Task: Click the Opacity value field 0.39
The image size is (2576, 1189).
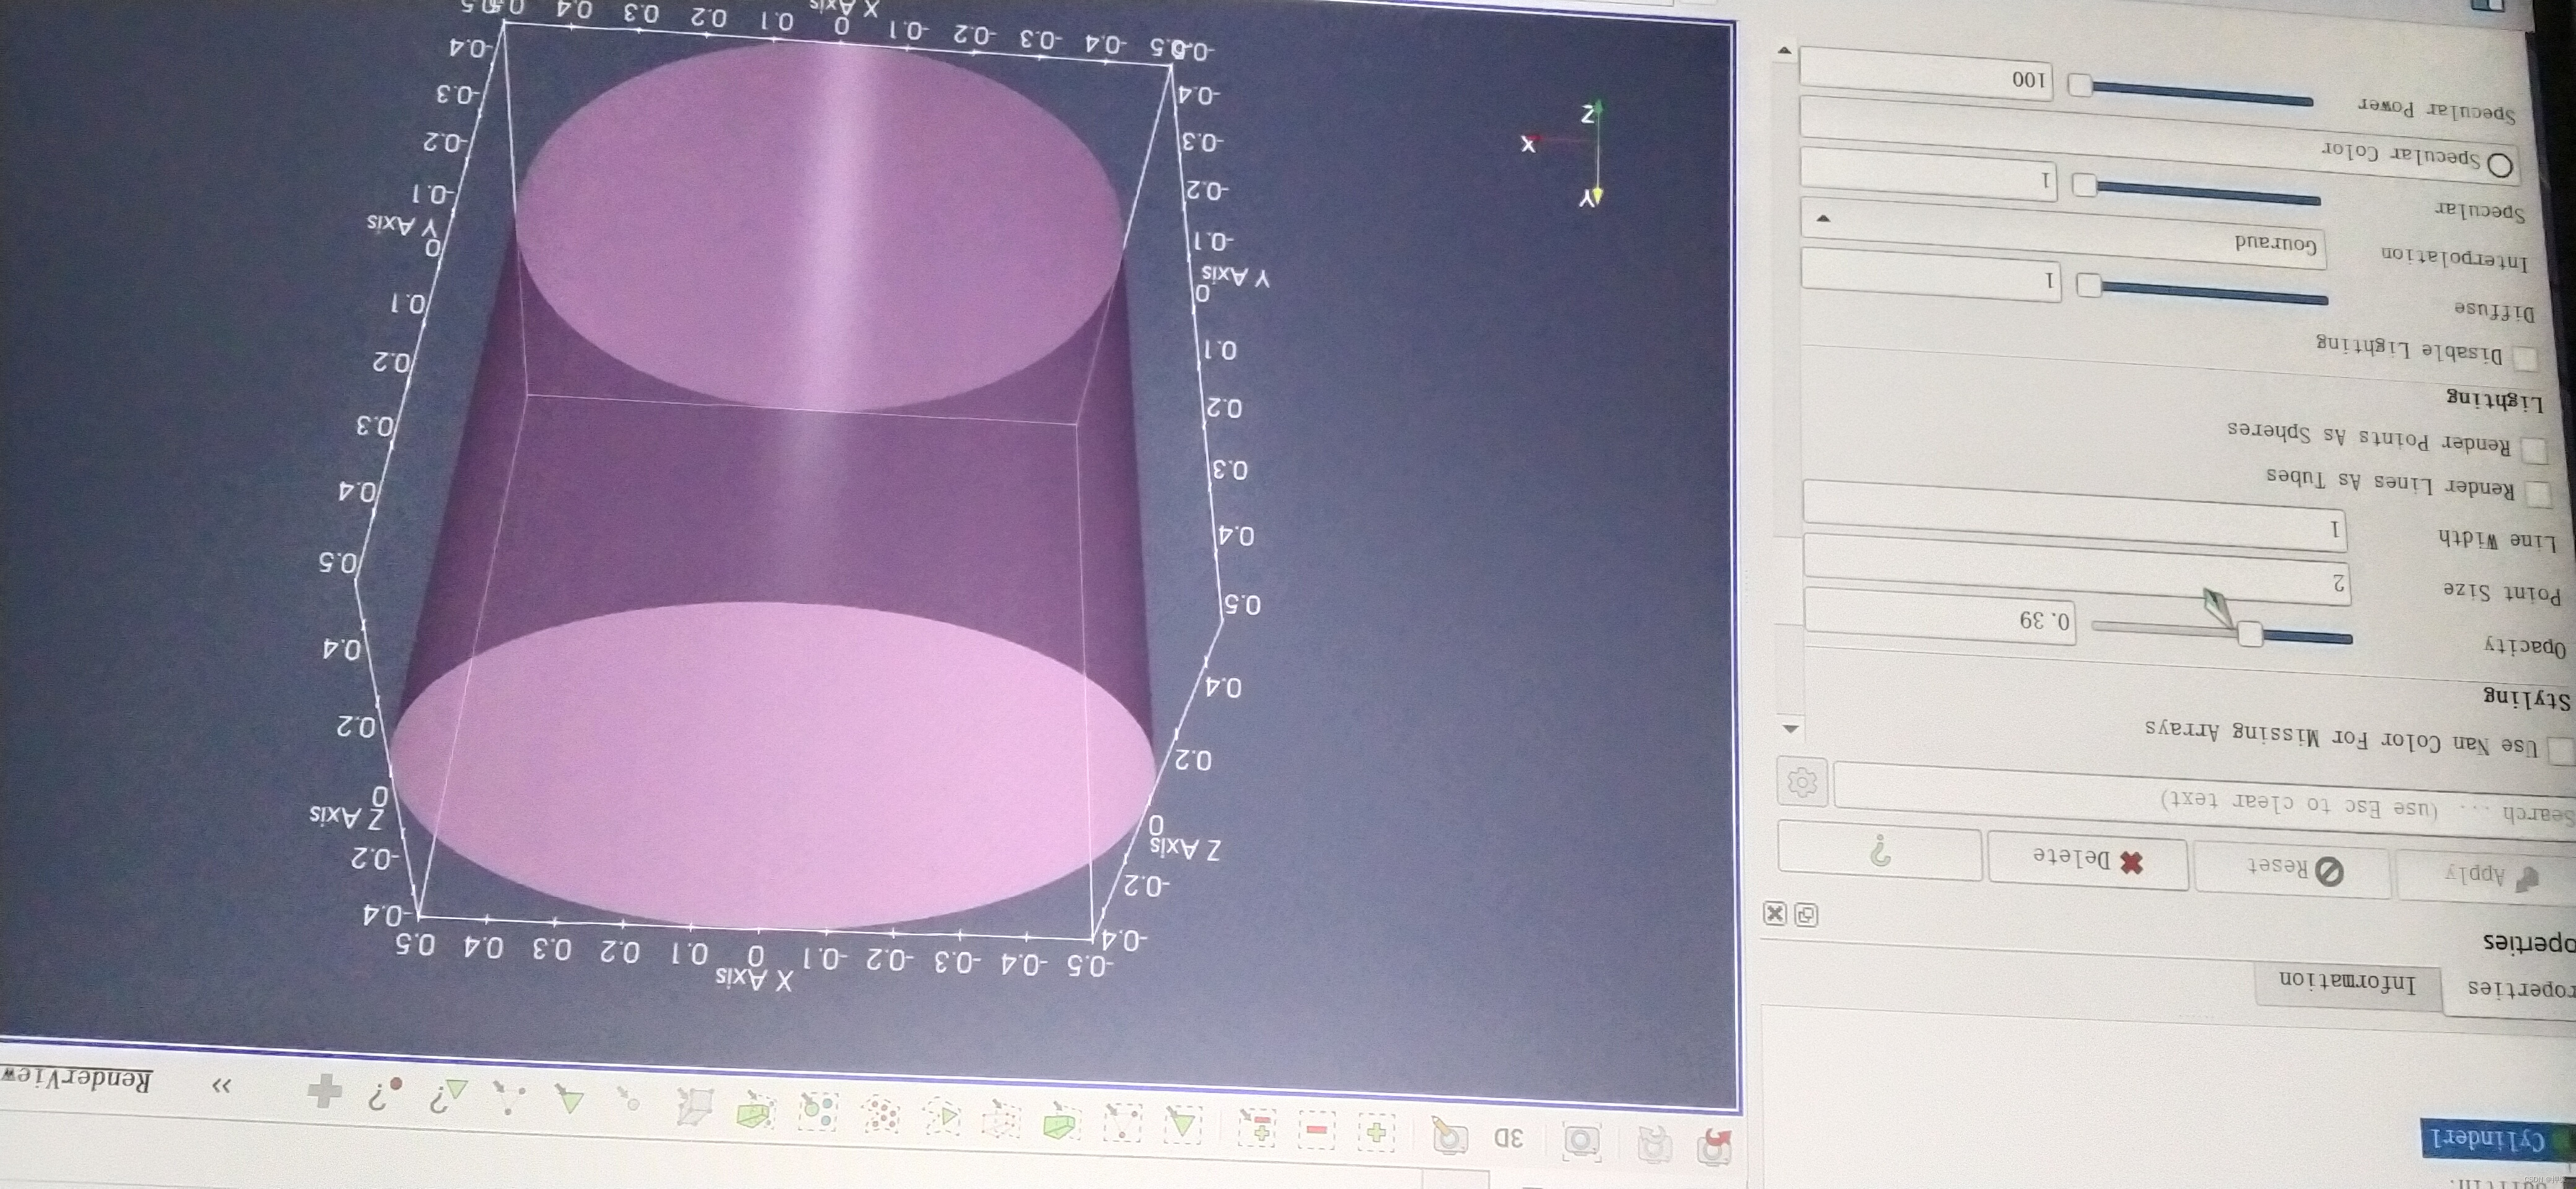Action: coord(1940,615)
